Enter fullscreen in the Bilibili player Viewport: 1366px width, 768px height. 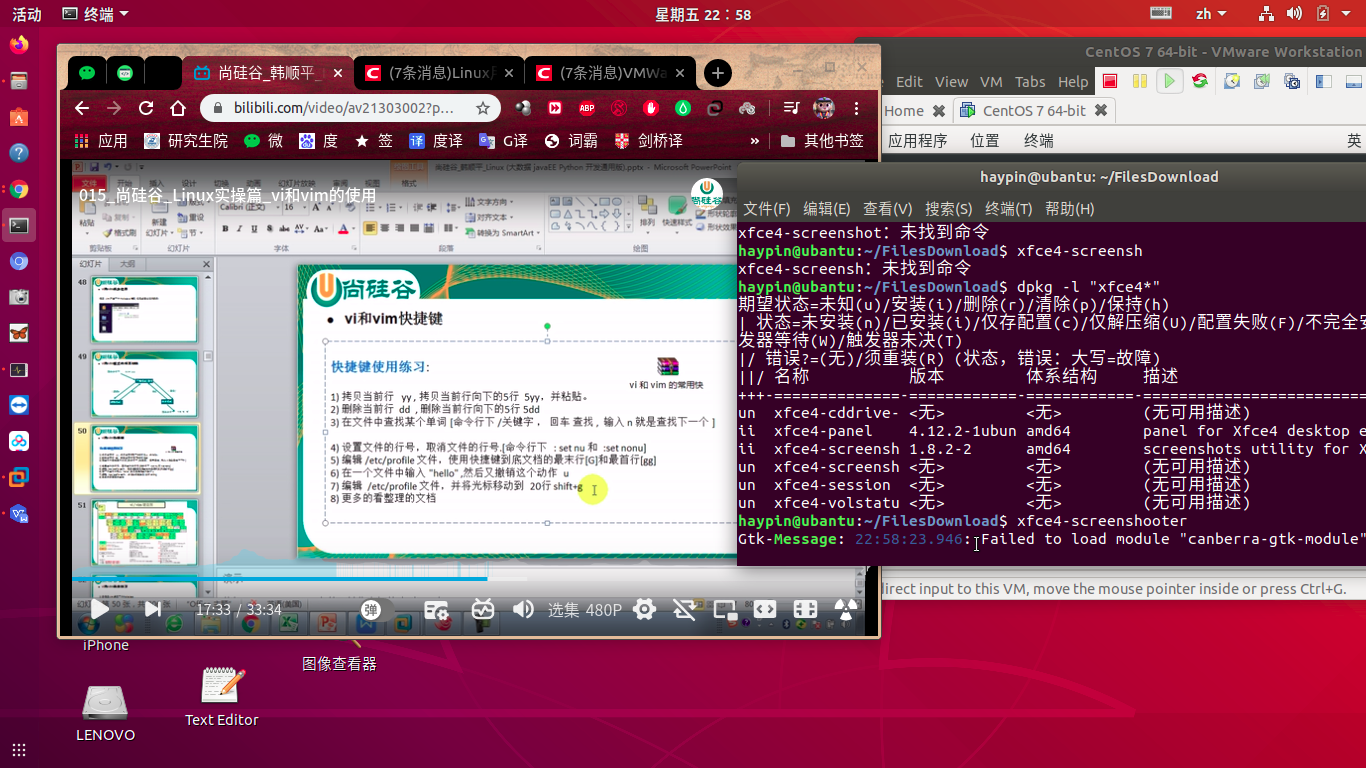pos(804,608)
